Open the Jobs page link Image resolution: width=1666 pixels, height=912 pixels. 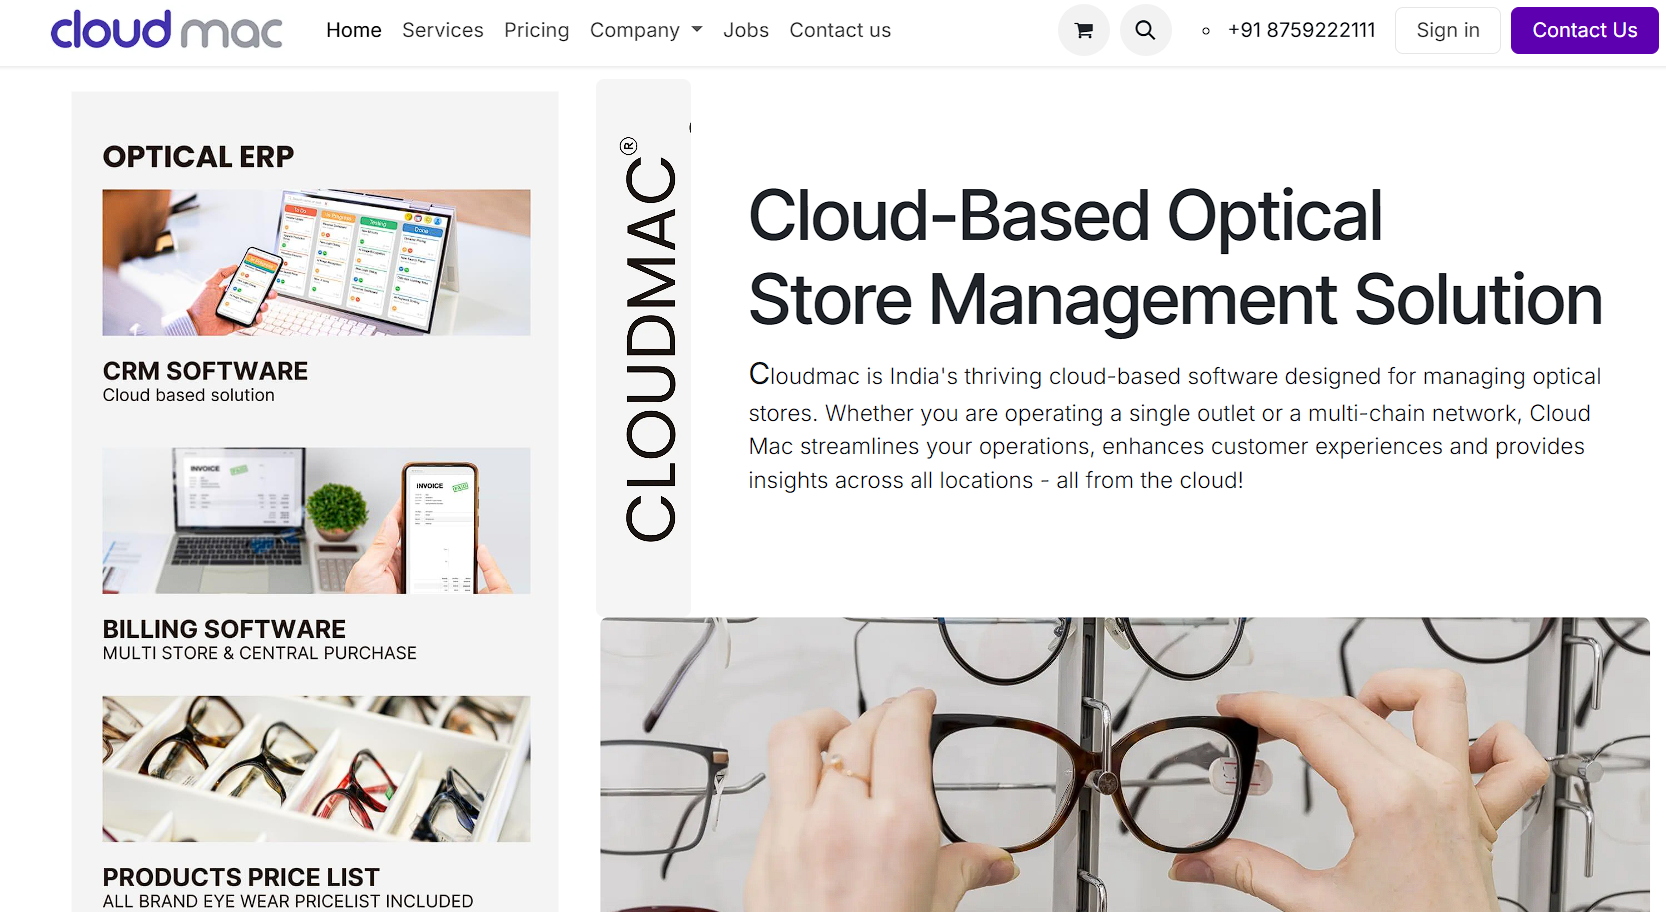[x=745, y=30]
